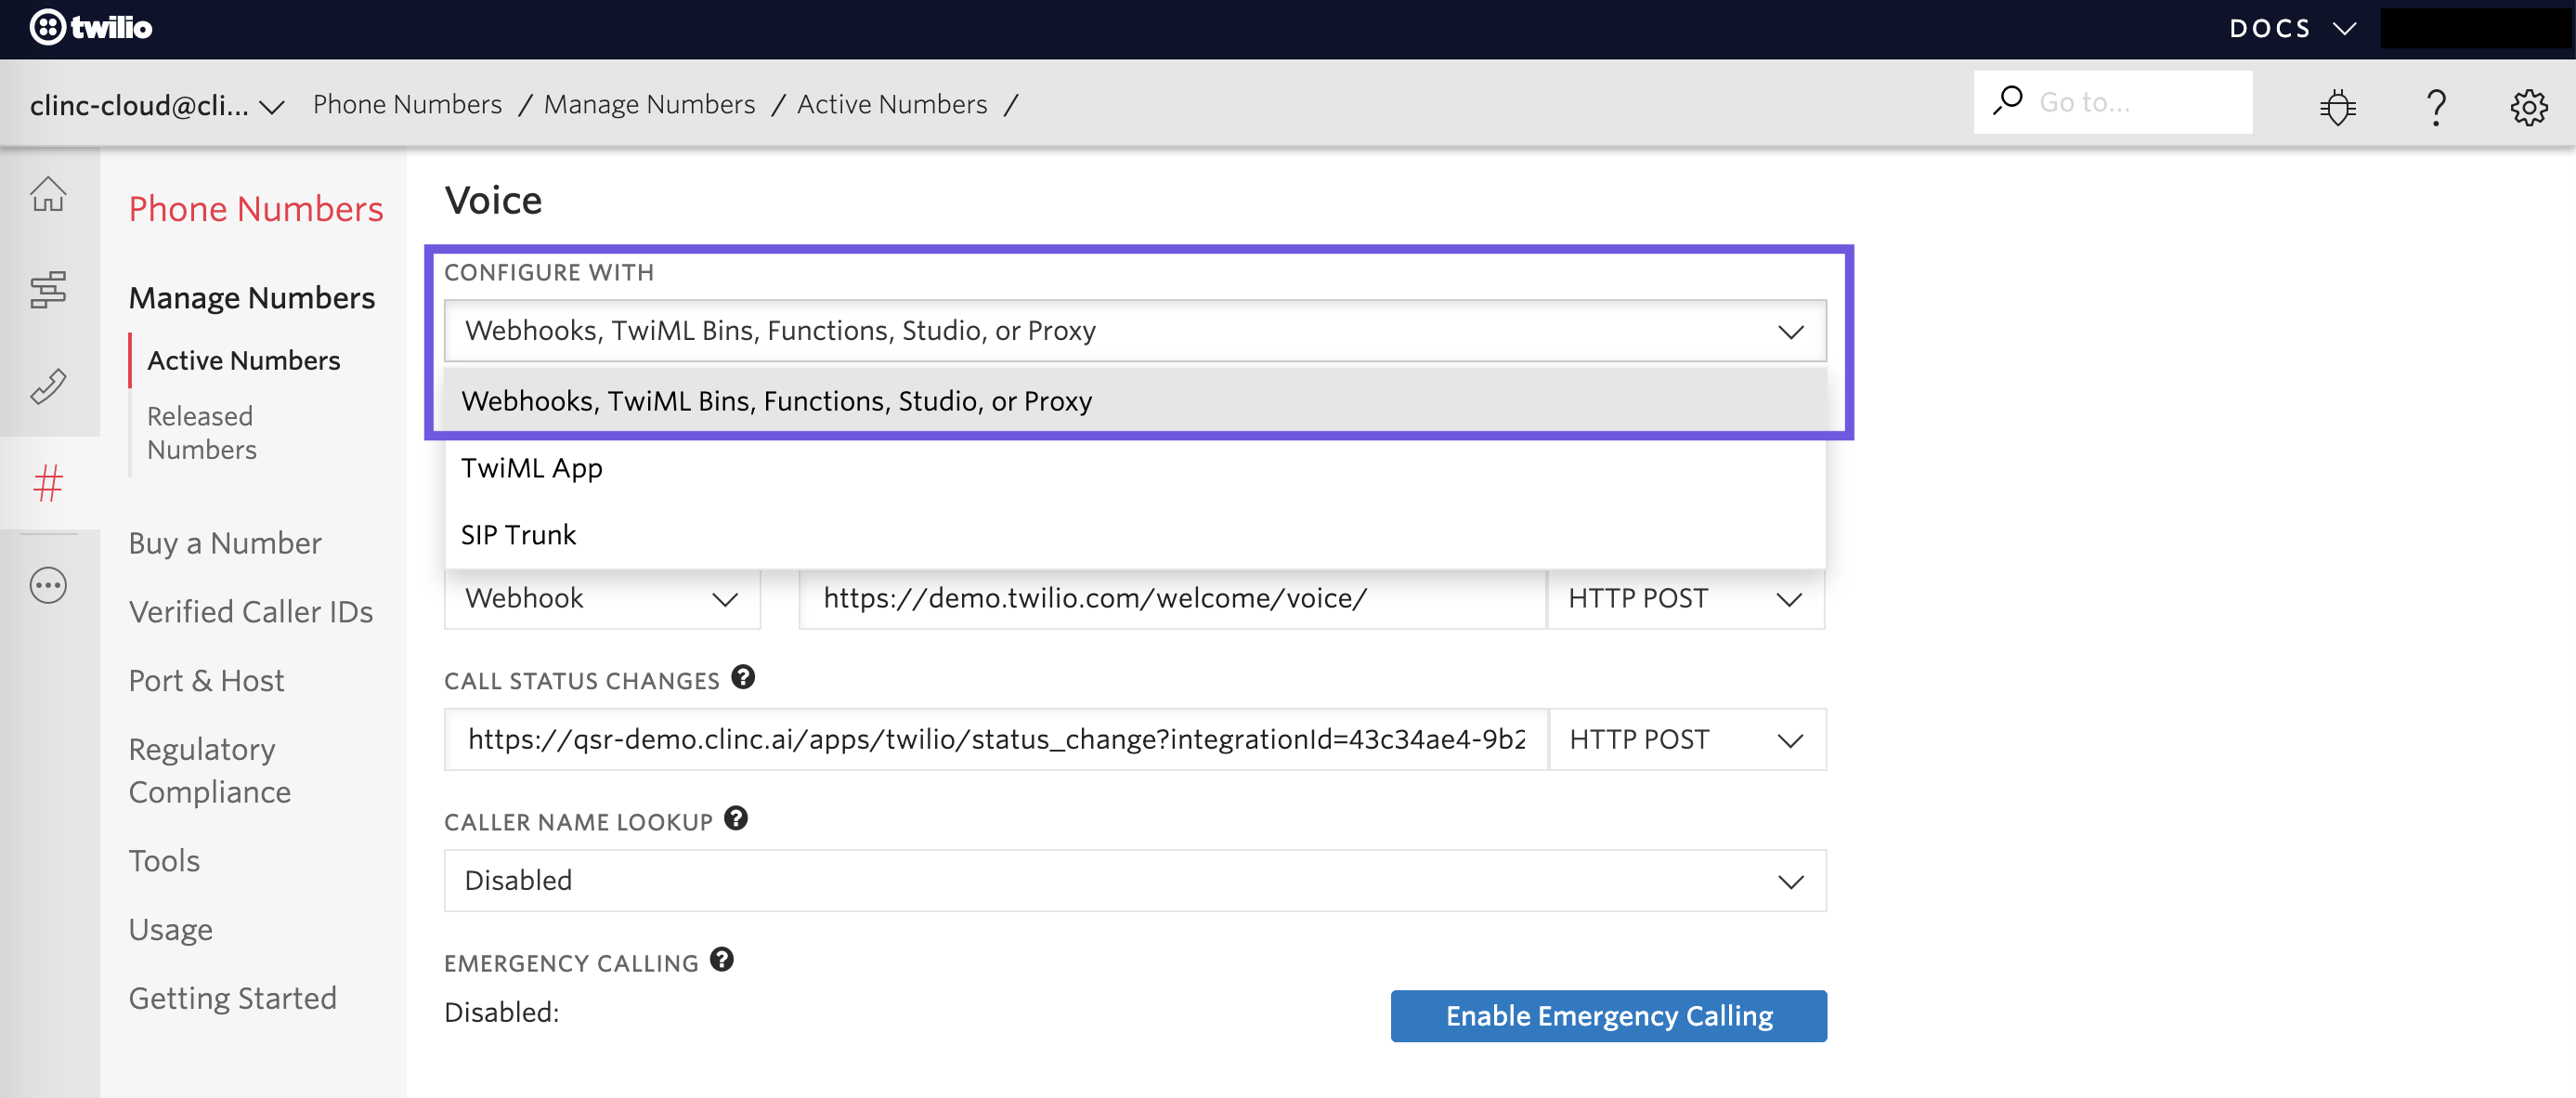Open the settings gear icon
The height and width of the screenshot is (1098, 2576).
(x=2529, y=106)
